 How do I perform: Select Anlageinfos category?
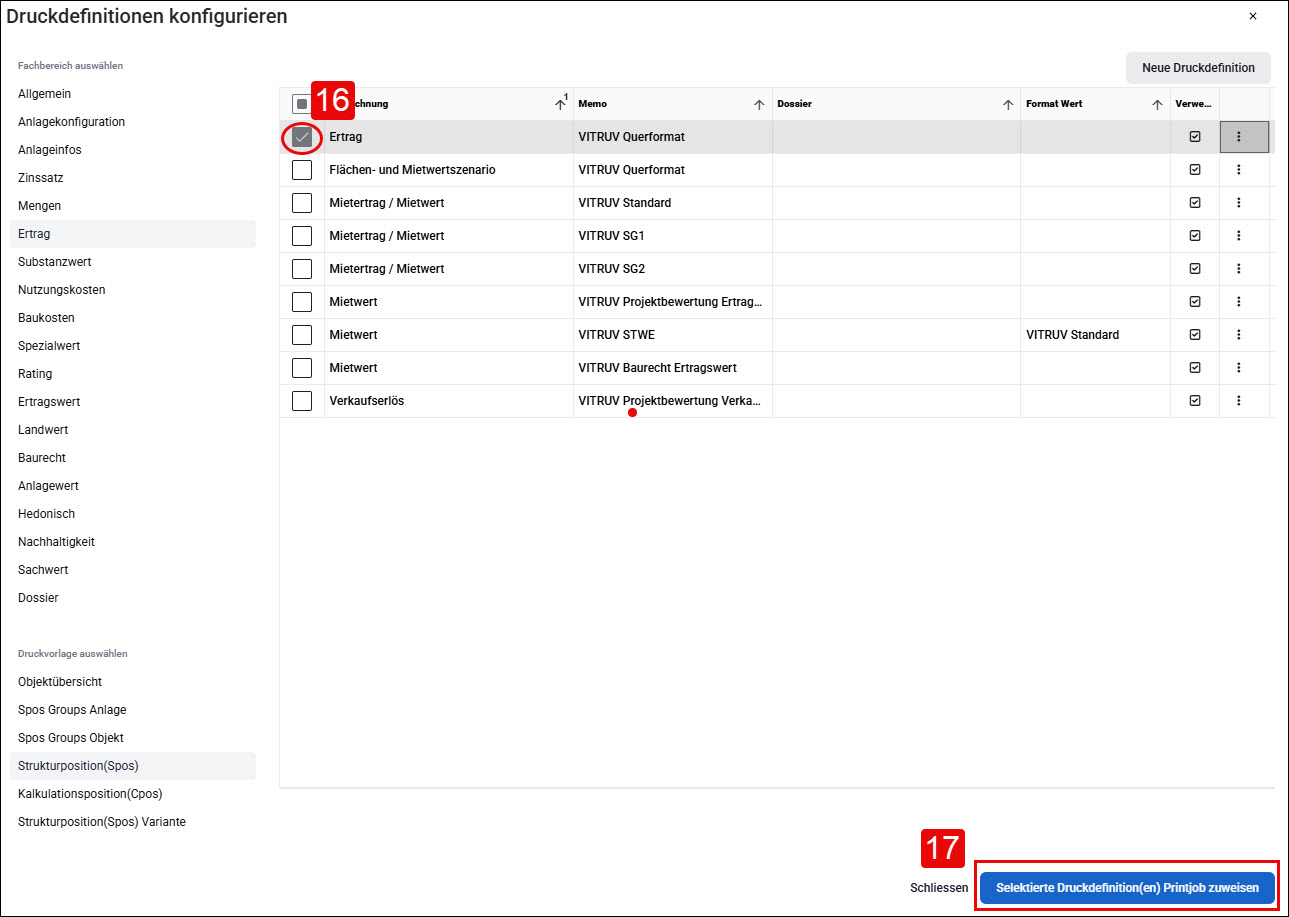[132, 150]
